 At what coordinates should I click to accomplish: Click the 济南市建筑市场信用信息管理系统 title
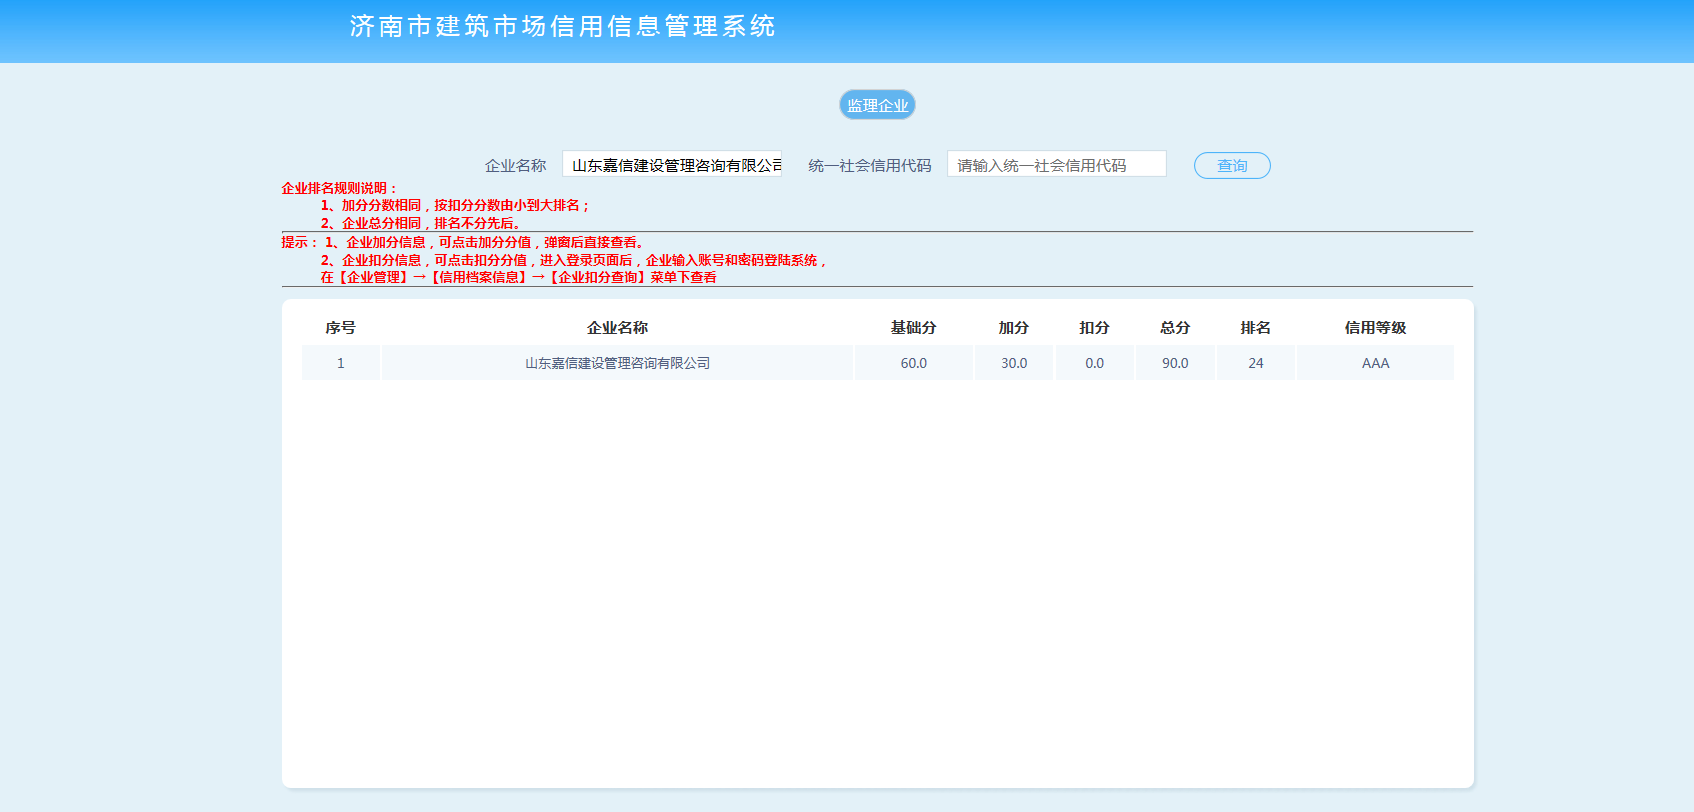click(x=563, y=26)
